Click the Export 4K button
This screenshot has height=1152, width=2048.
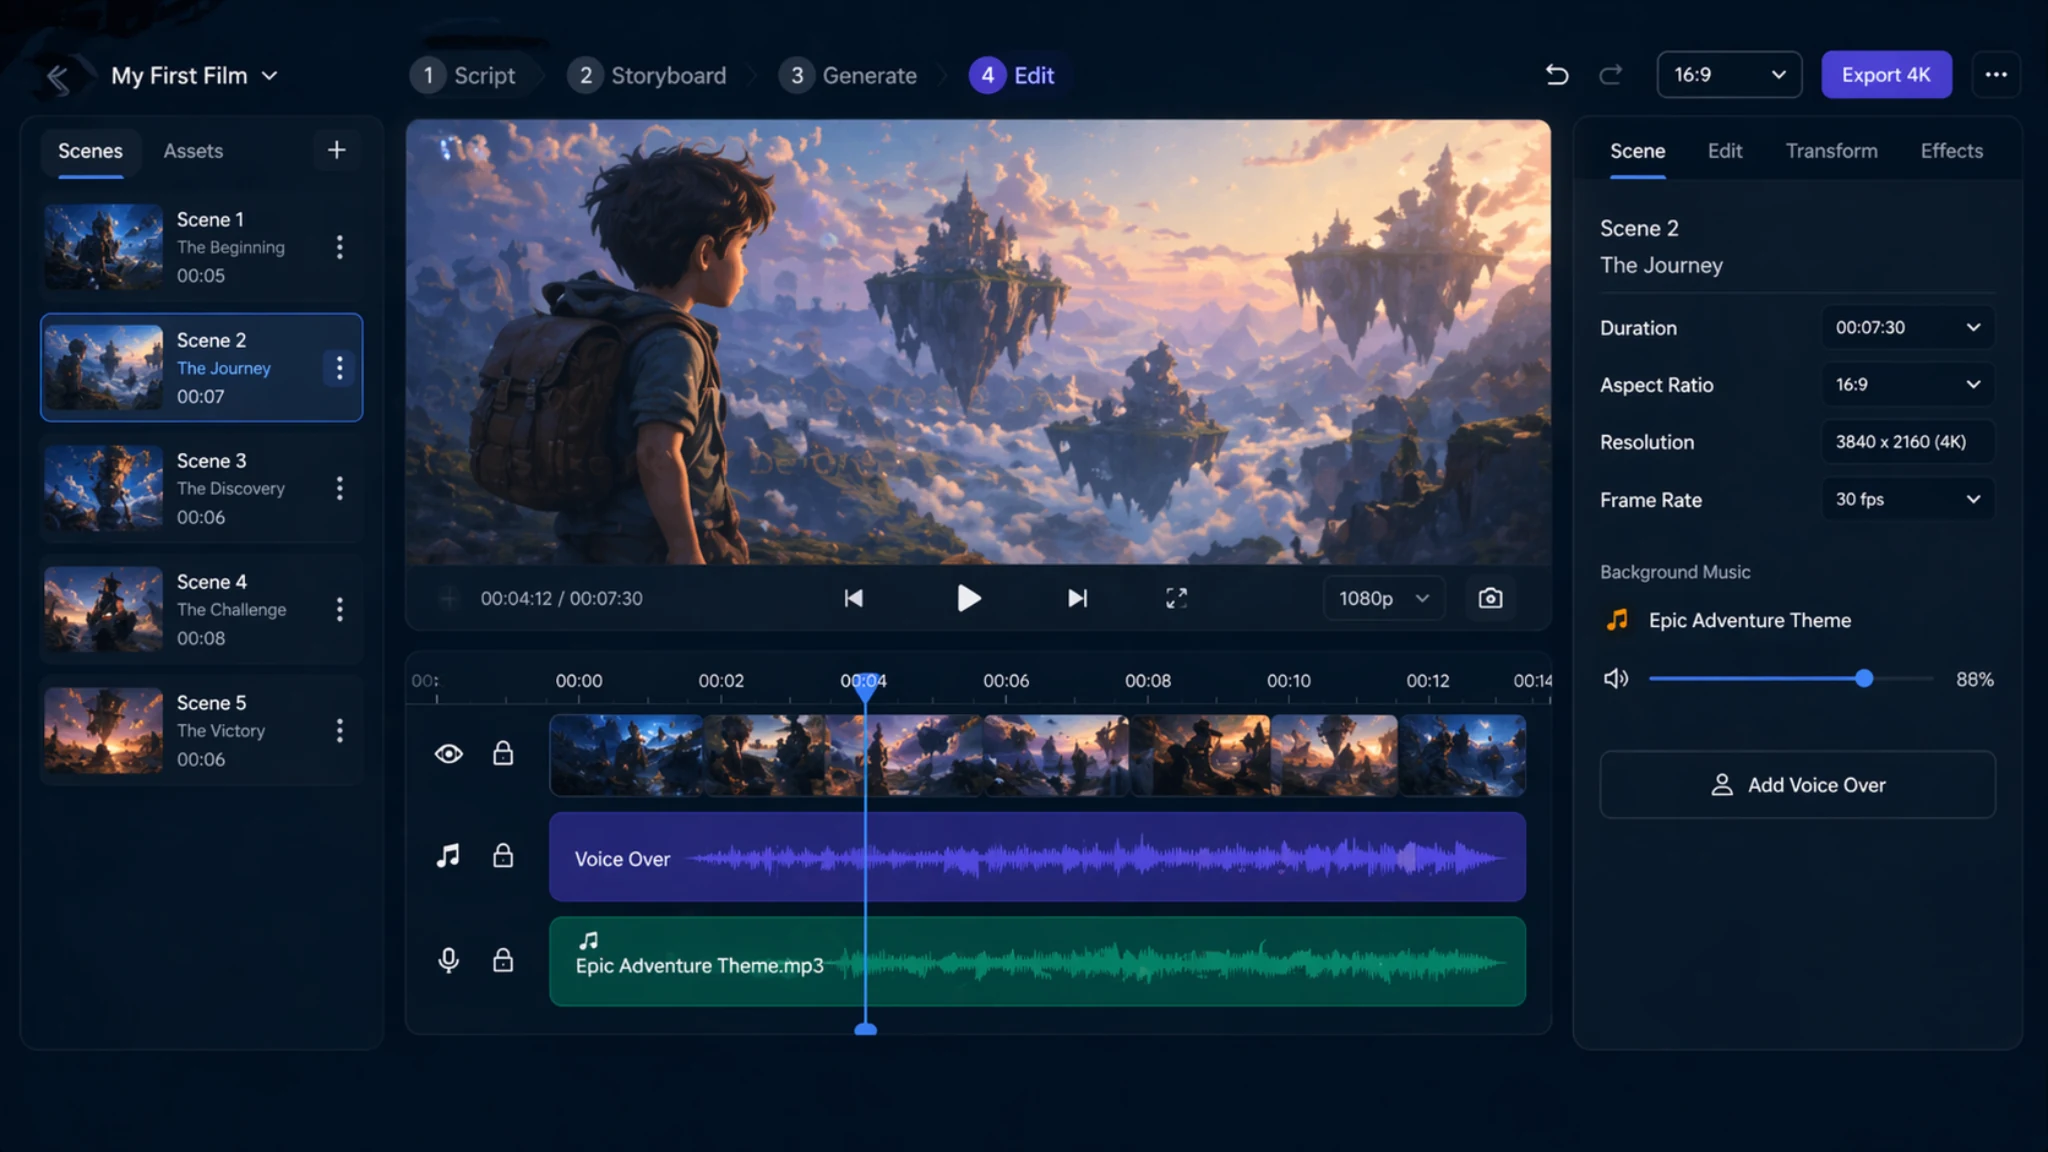tap(1886, 75)
